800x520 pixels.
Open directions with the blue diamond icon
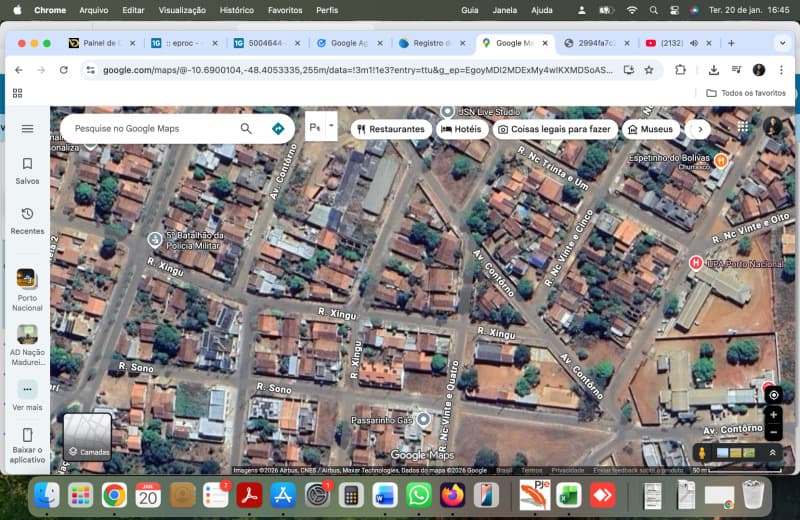pyautogui.click(x=278, y=129)
